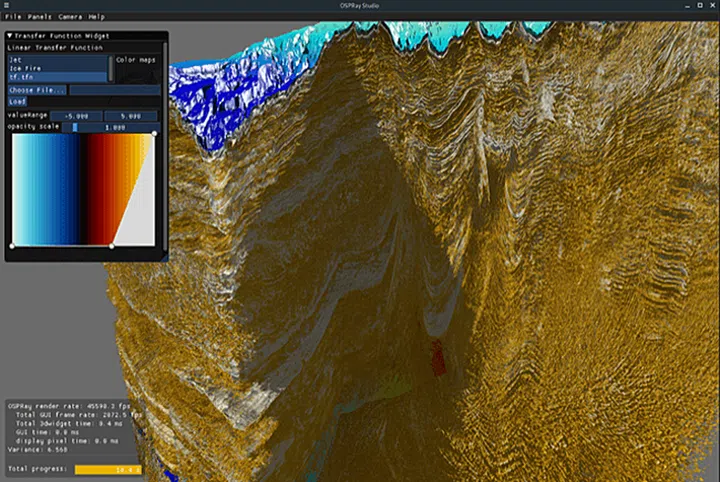Click the valueRange maximum field

(x=130, y=116)
